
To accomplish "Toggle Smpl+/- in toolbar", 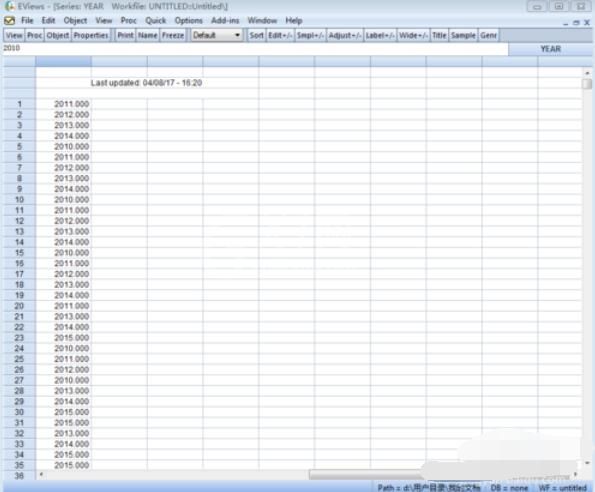I will (310, 35).
